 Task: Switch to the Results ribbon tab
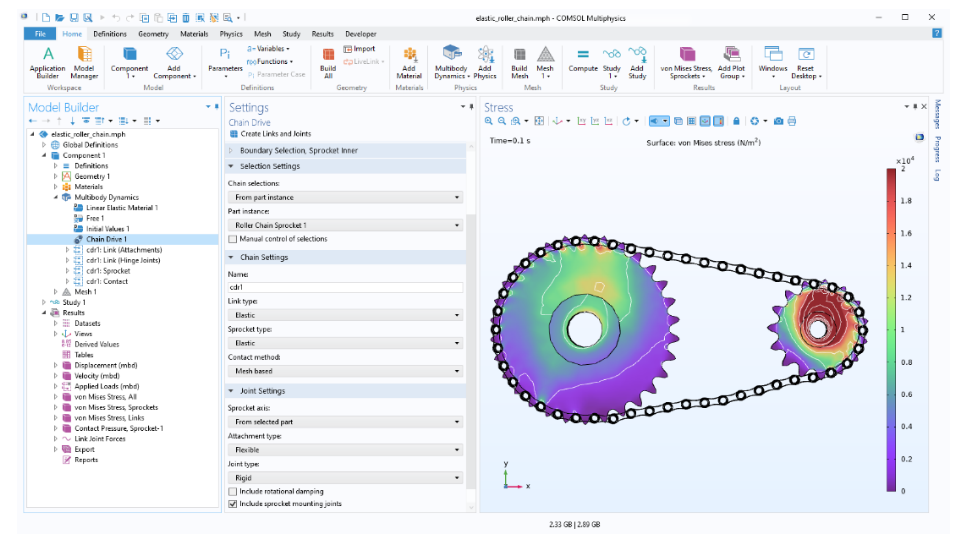coord(322,34)
